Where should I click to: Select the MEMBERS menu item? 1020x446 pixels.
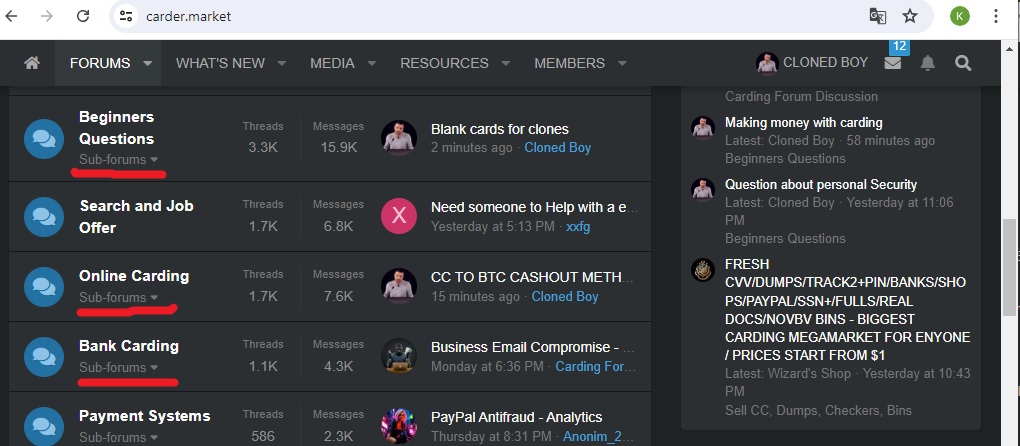569,63
